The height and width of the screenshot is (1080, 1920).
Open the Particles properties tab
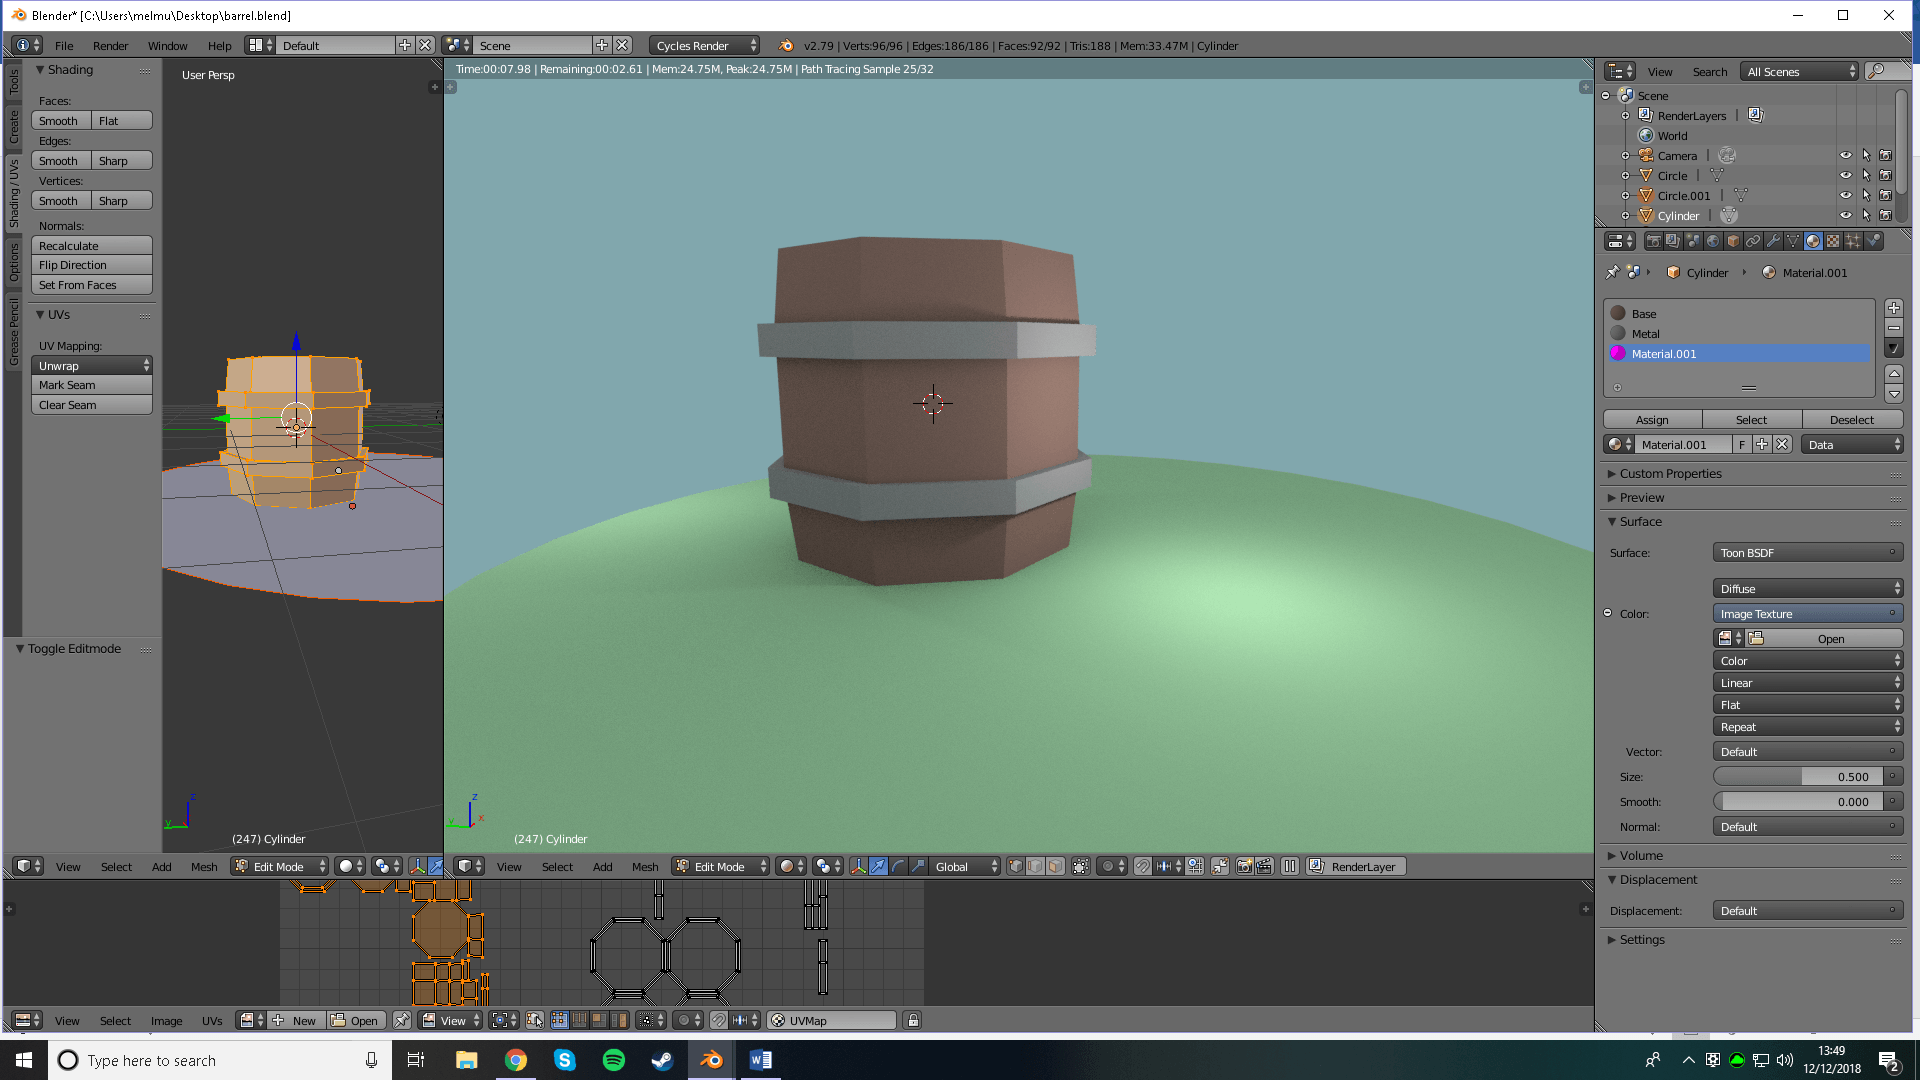coord(1853,241)
